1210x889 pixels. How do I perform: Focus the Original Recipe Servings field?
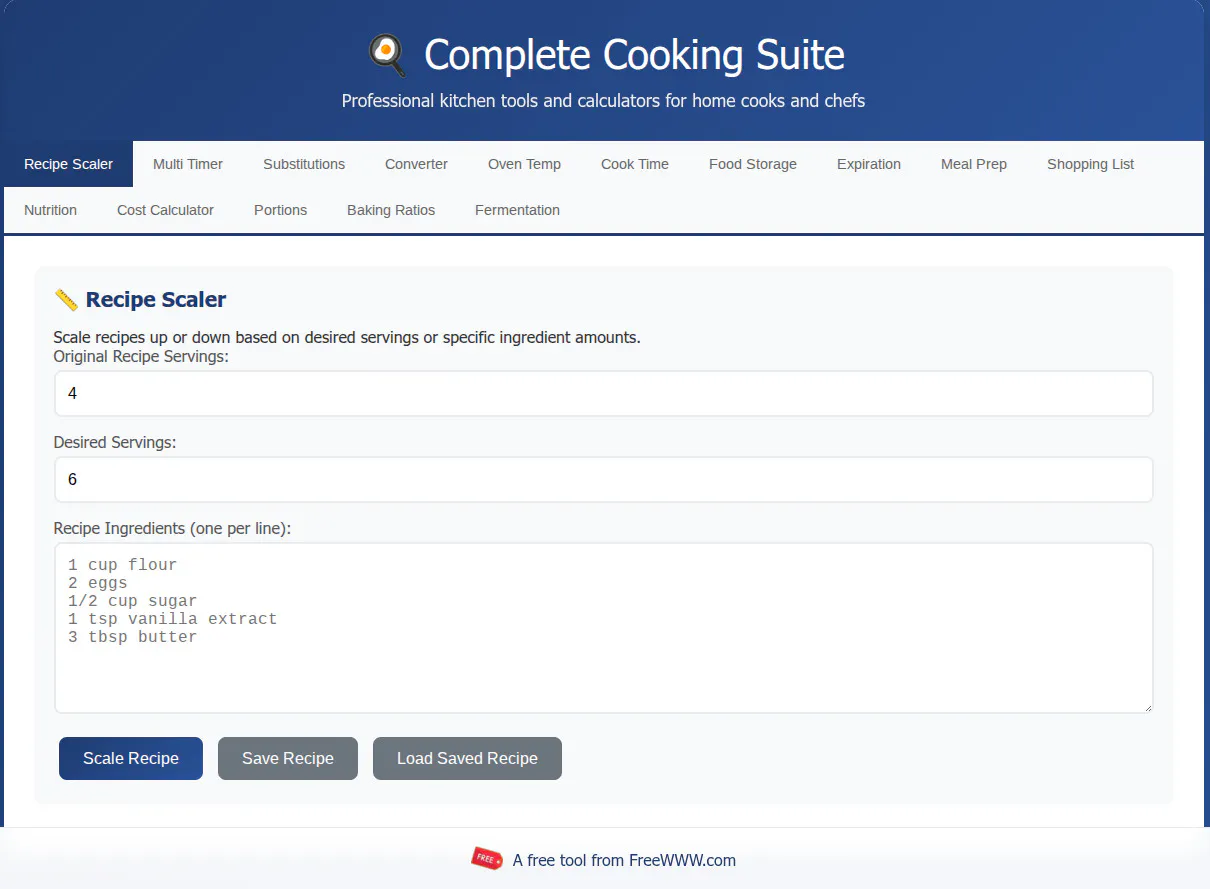[604, 393]
